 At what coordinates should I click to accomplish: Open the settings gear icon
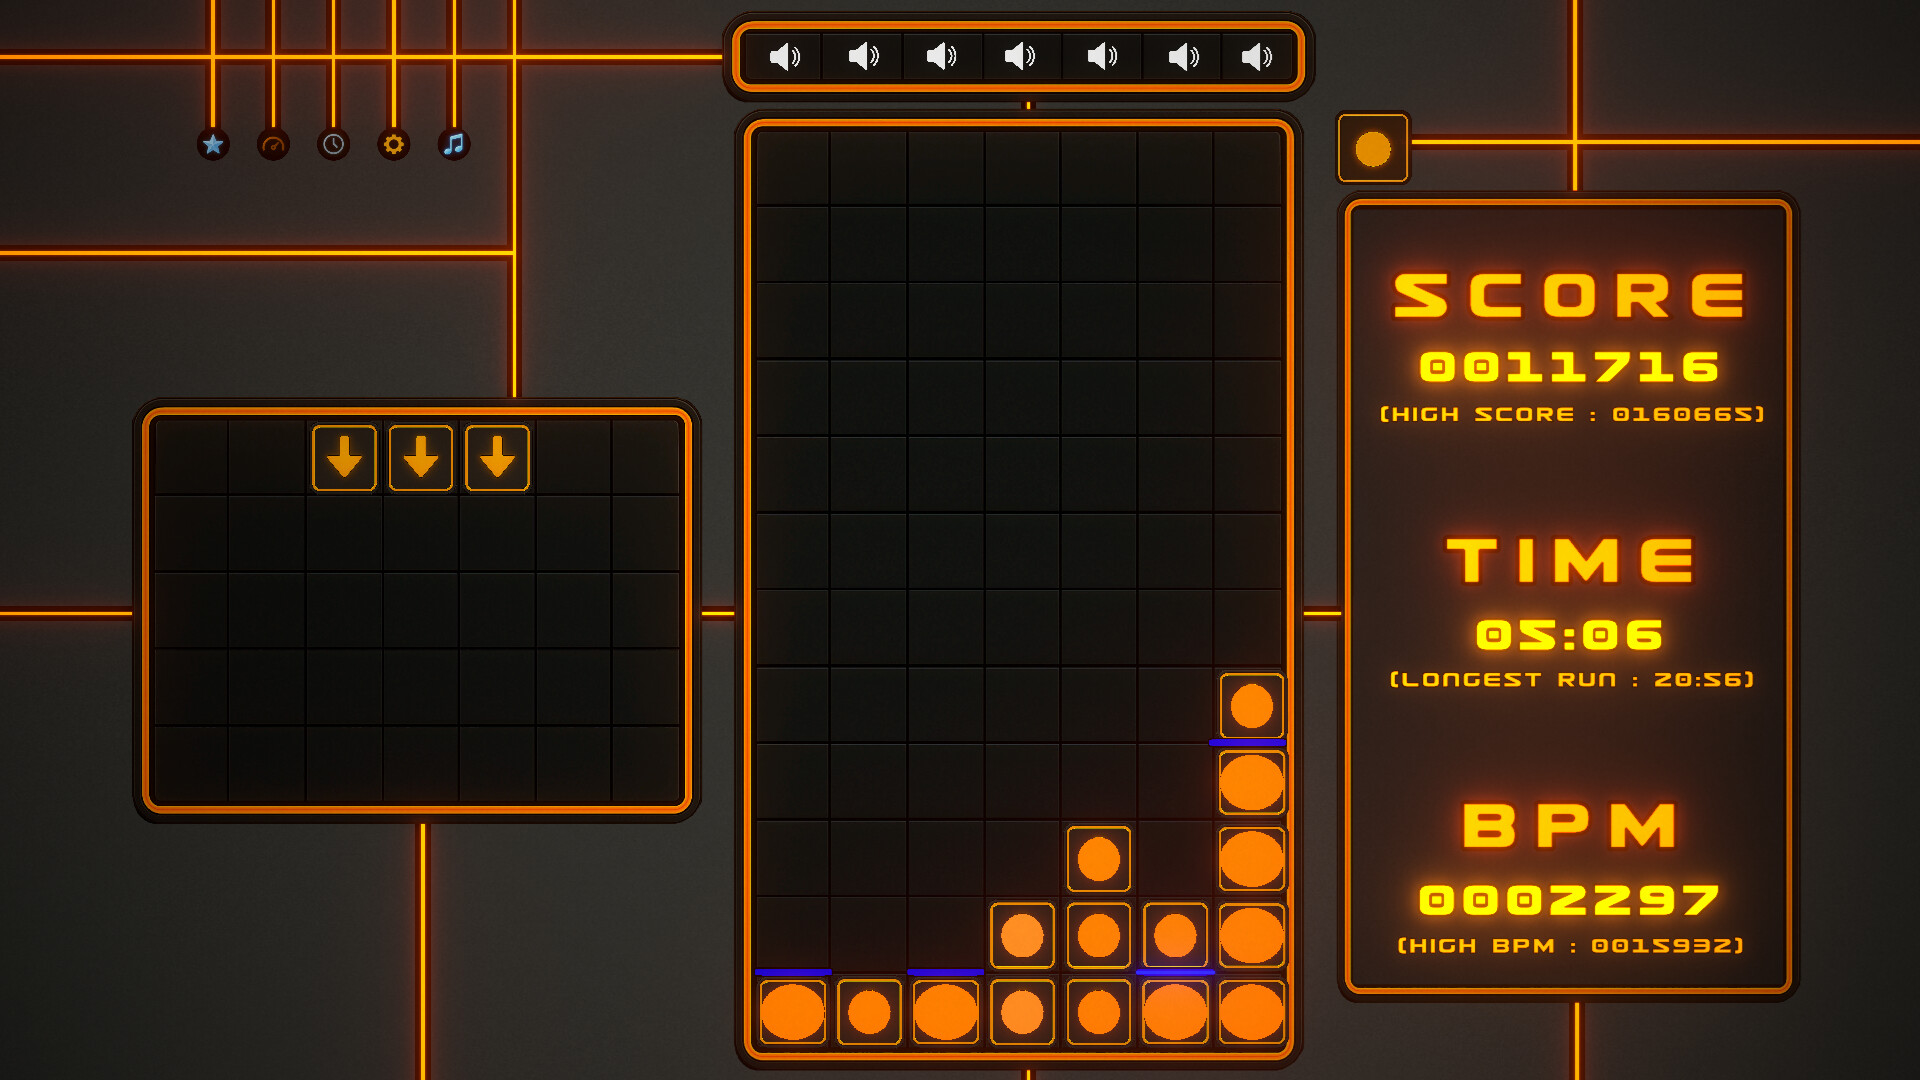point(393,144)
